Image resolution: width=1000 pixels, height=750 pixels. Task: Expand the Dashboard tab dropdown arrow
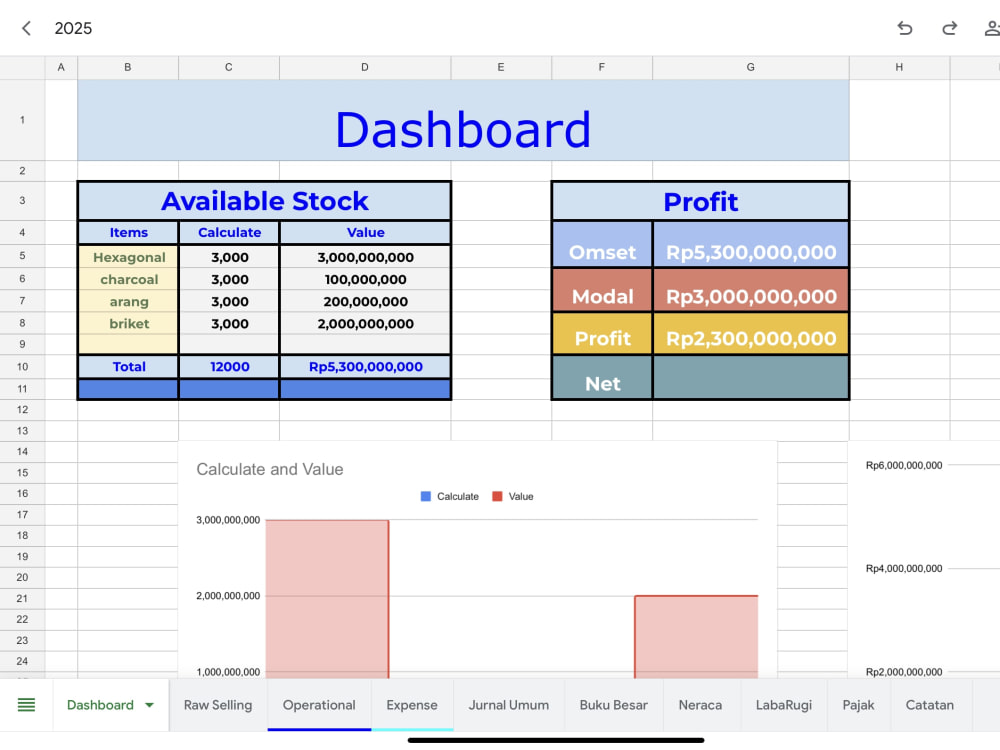(149, 705)
